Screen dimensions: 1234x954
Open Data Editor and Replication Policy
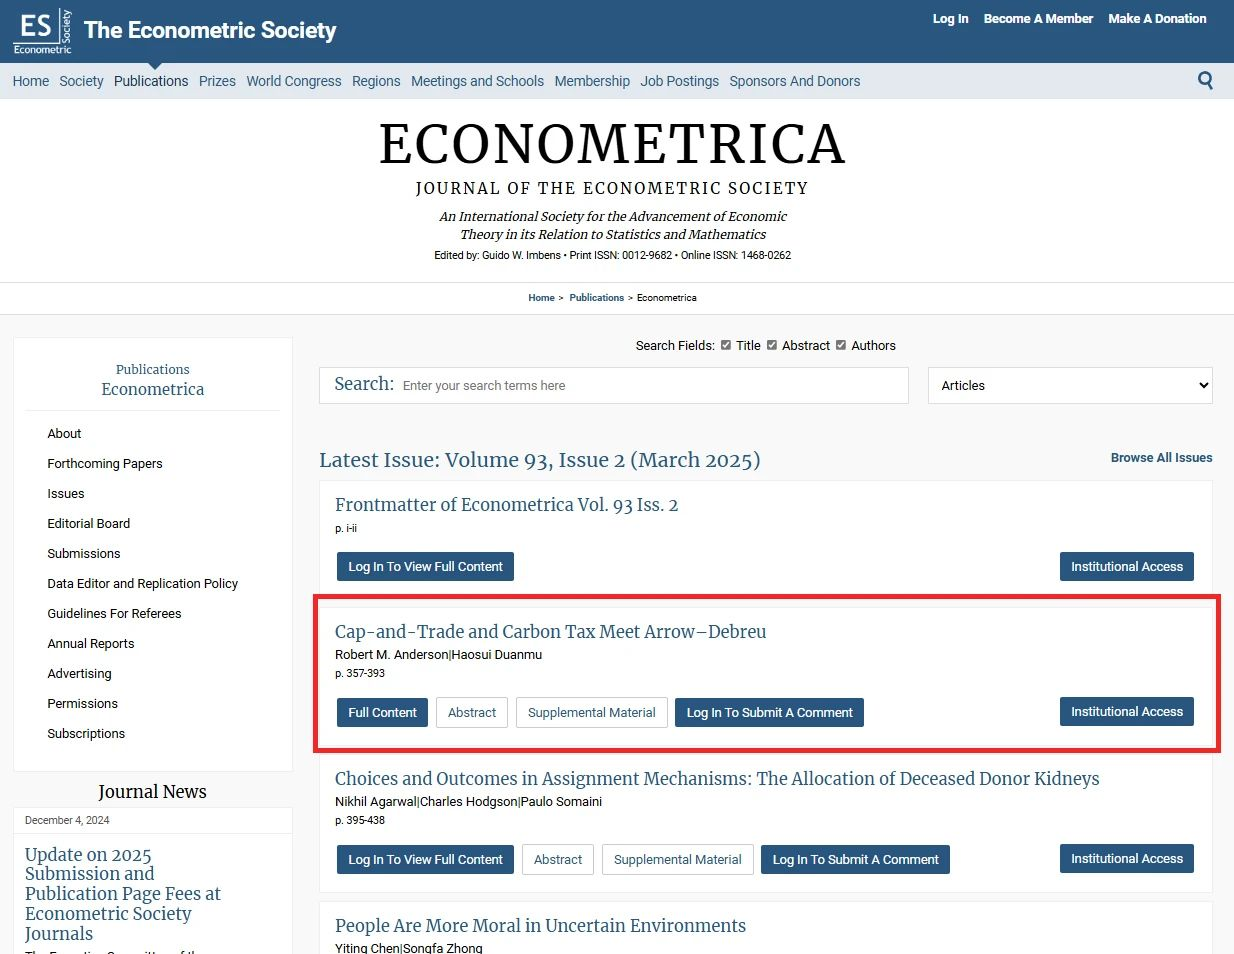[143, 583]
